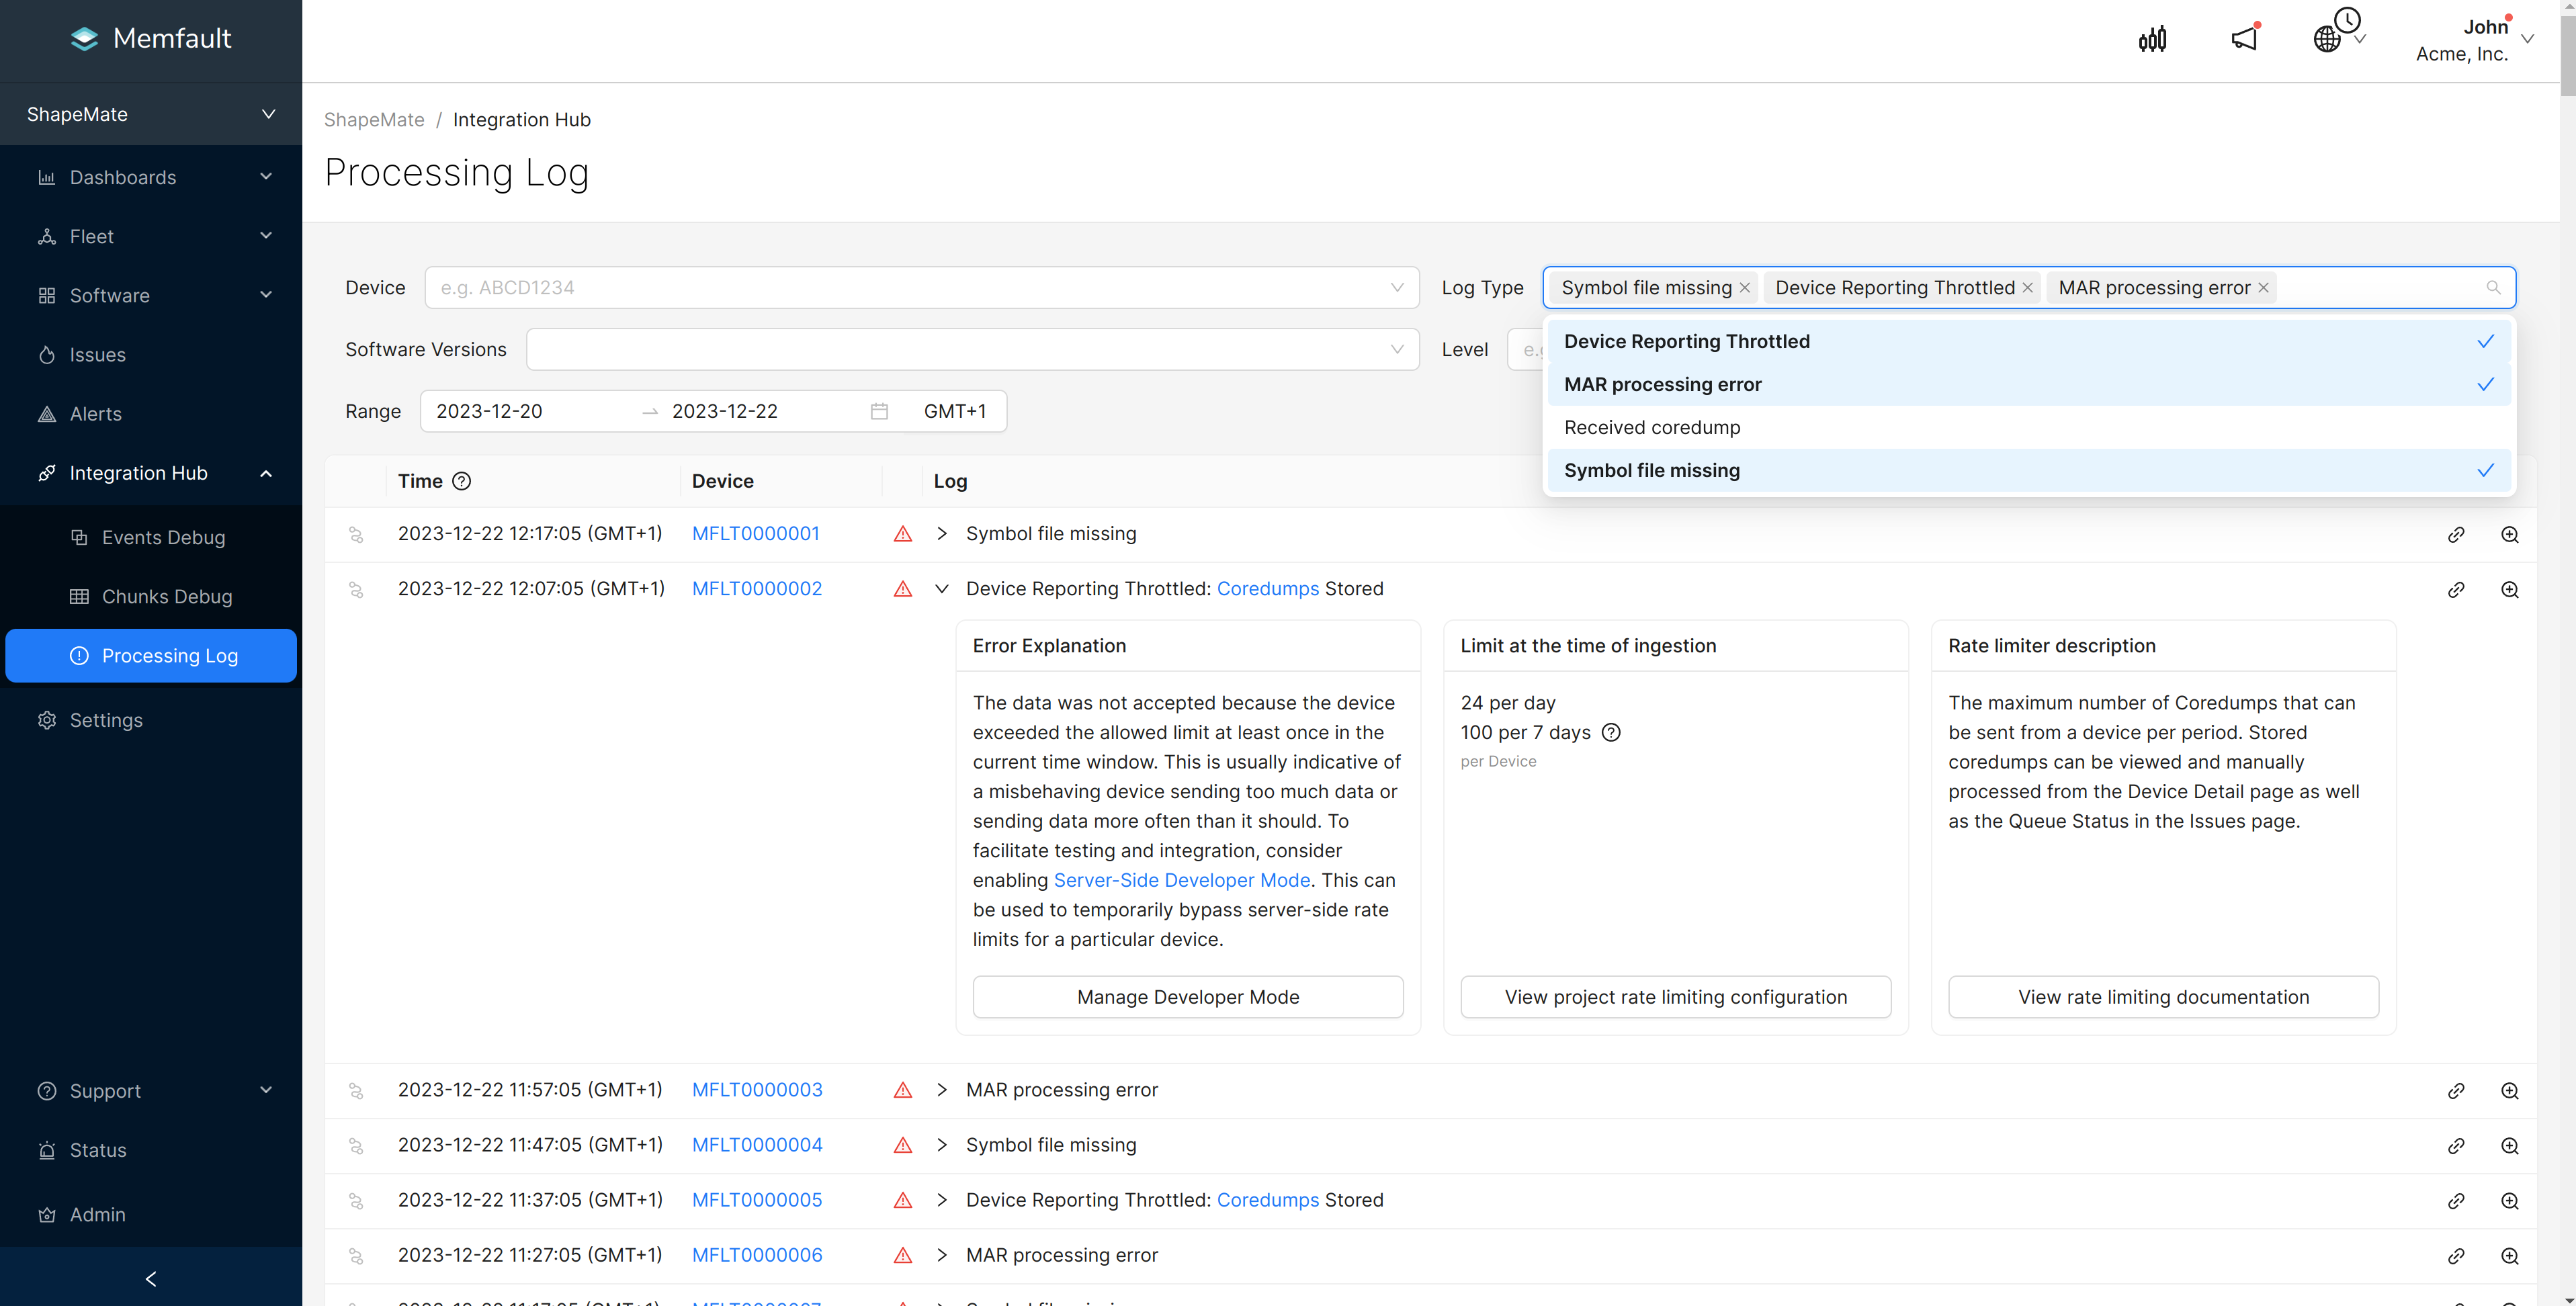Navigate to Issues in the sidebar

(x=97, y=354)
